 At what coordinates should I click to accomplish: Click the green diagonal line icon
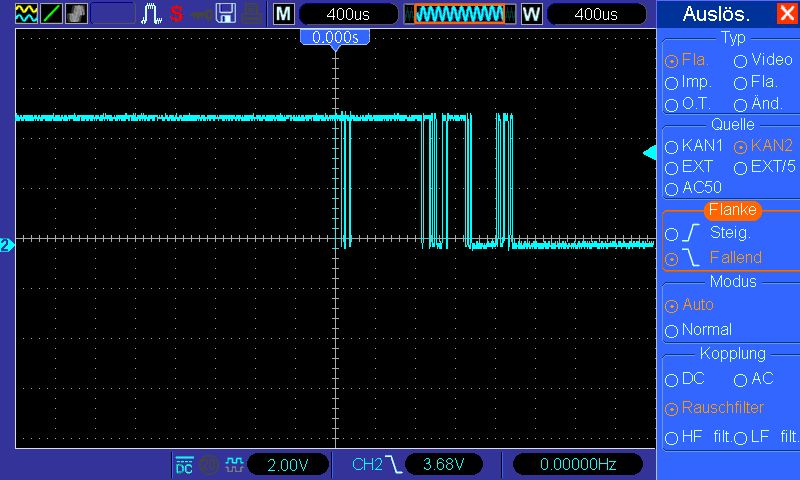point(51,13)
